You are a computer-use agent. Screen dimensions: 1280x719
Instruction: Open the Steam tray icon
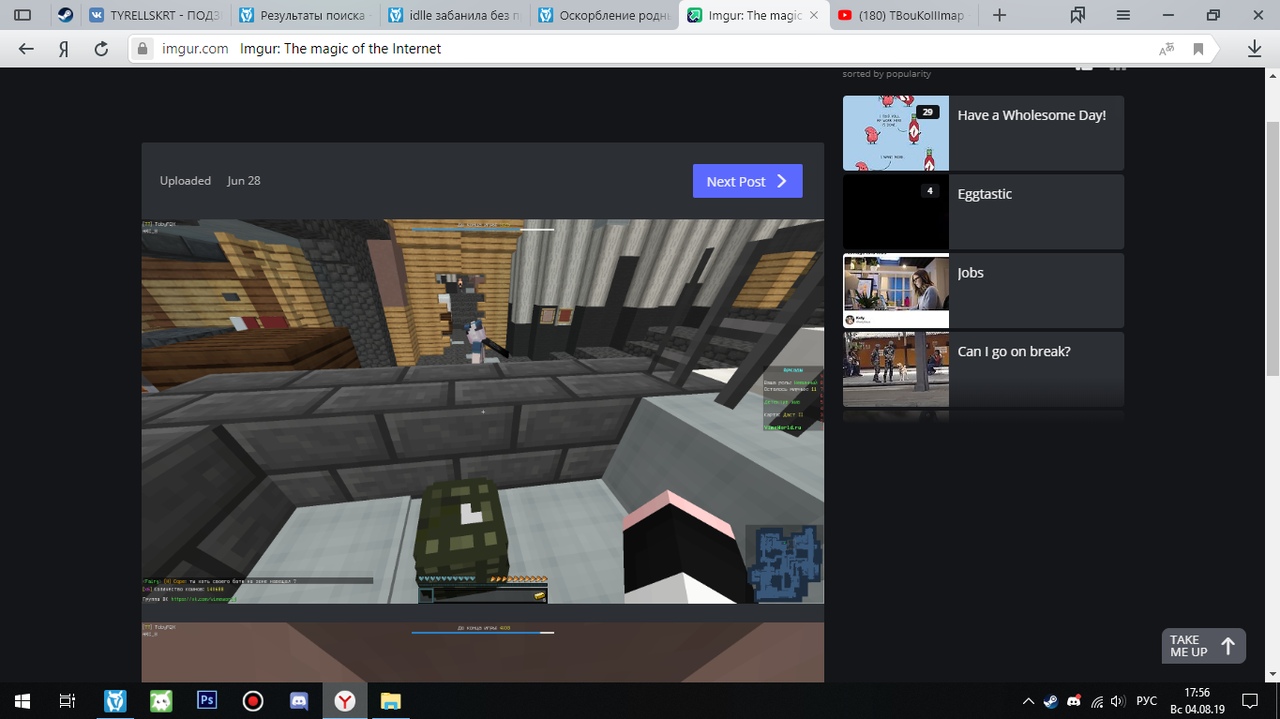point(1051,701)
